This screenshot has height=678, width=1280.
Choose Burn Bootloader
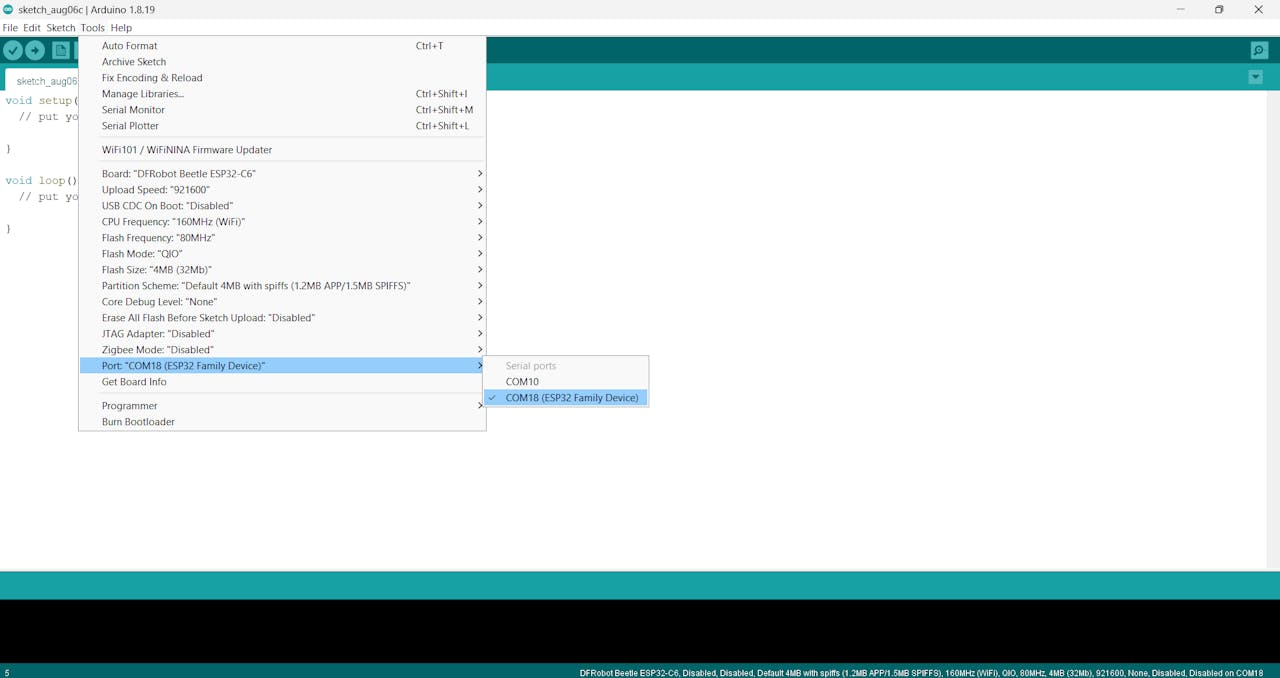click(x=282, y=422)
